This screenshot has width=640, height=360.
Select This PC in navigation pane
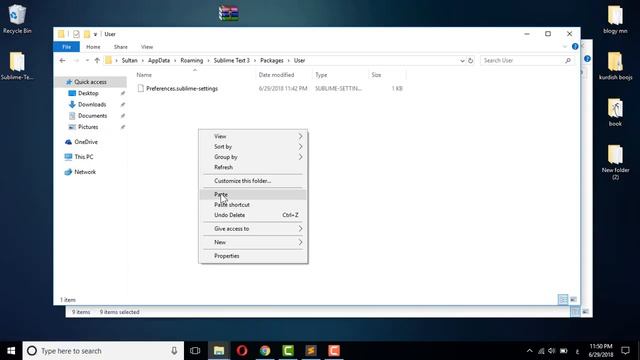[84, 157]
